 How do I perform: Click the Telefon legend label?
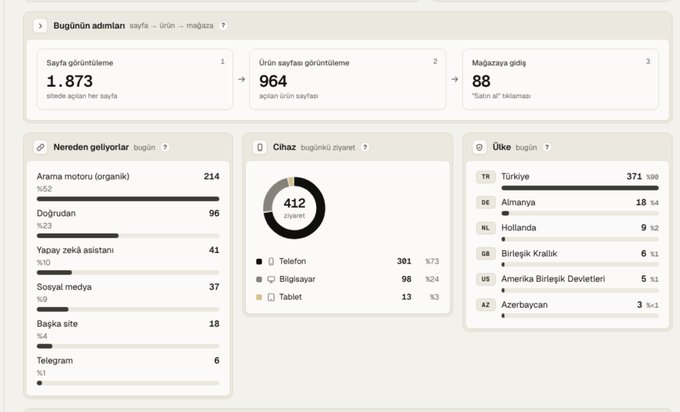pyautogui.click(x=292, y=262)
